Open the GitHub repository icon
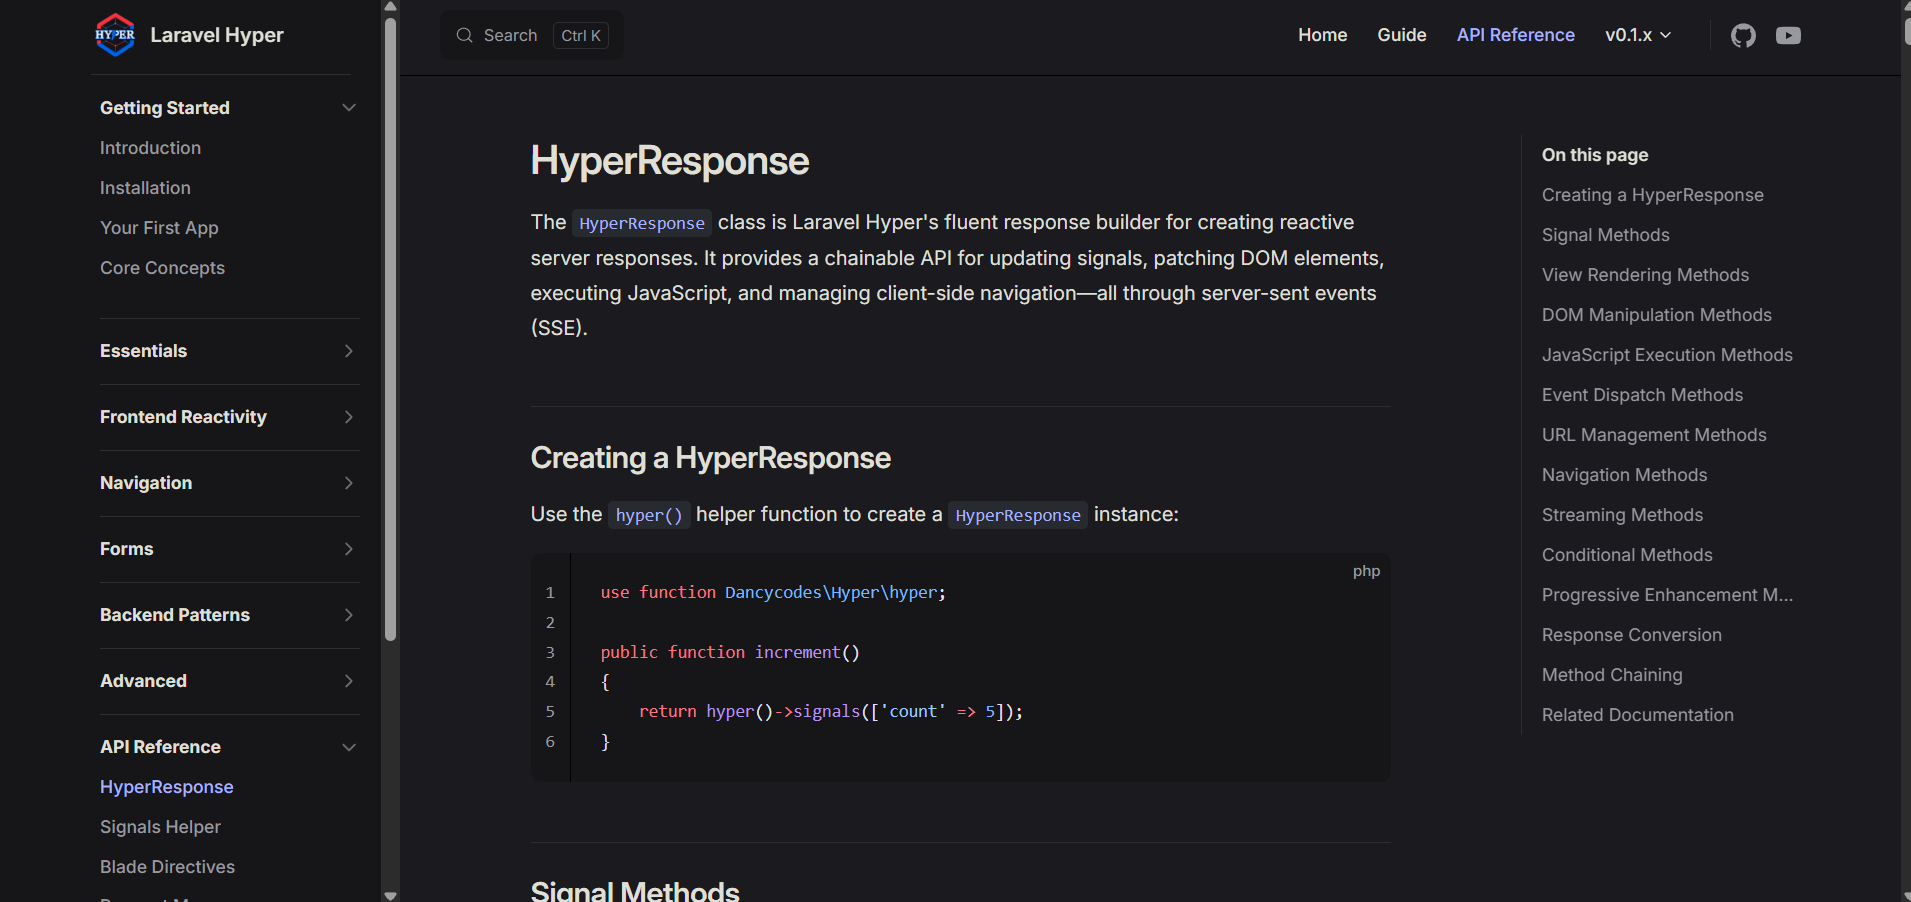 (x=1743, y=36)
